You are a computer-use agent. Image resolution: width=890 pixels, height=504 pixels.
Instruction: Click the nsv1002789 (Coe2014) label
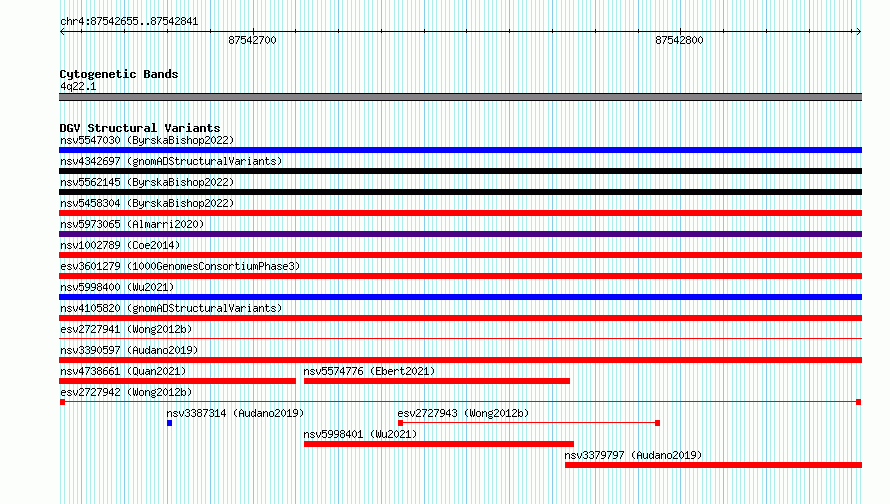click(120, 245)
